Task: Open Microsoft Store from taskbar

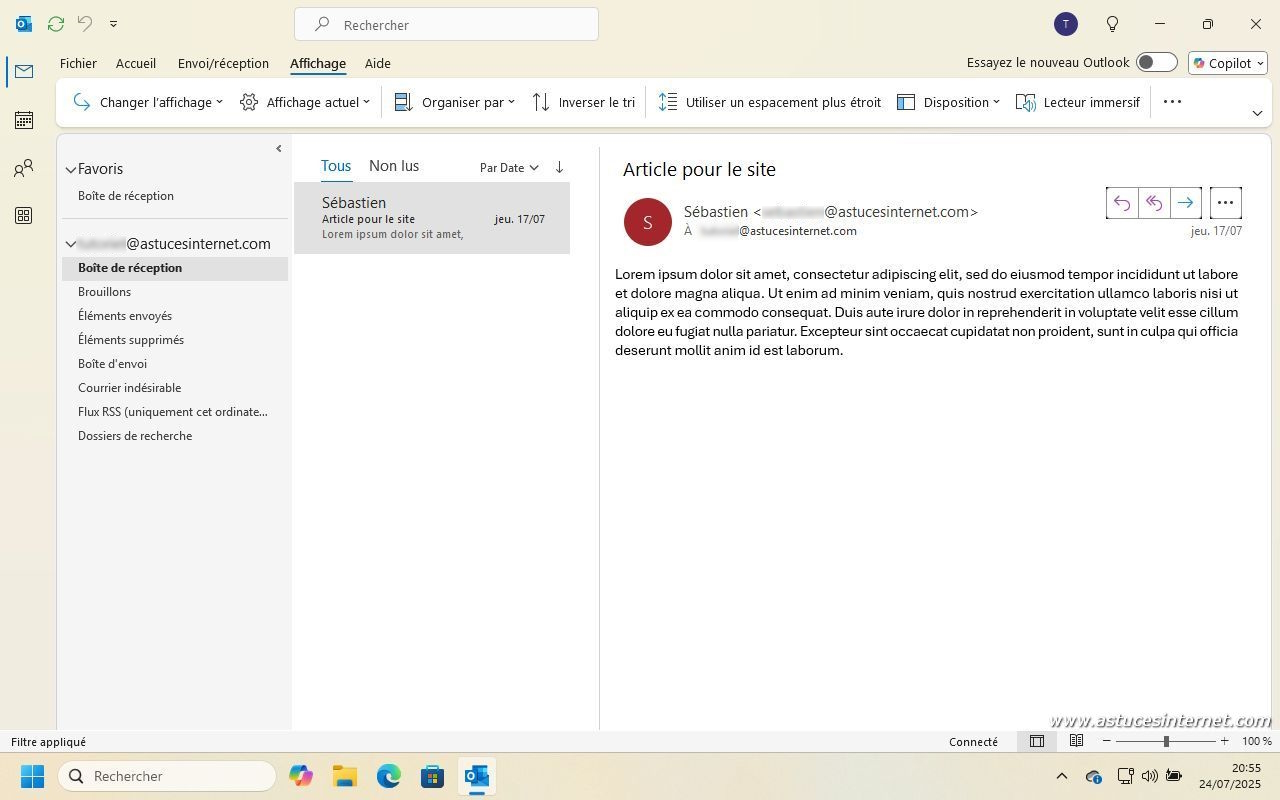Action: coord(433,776)
